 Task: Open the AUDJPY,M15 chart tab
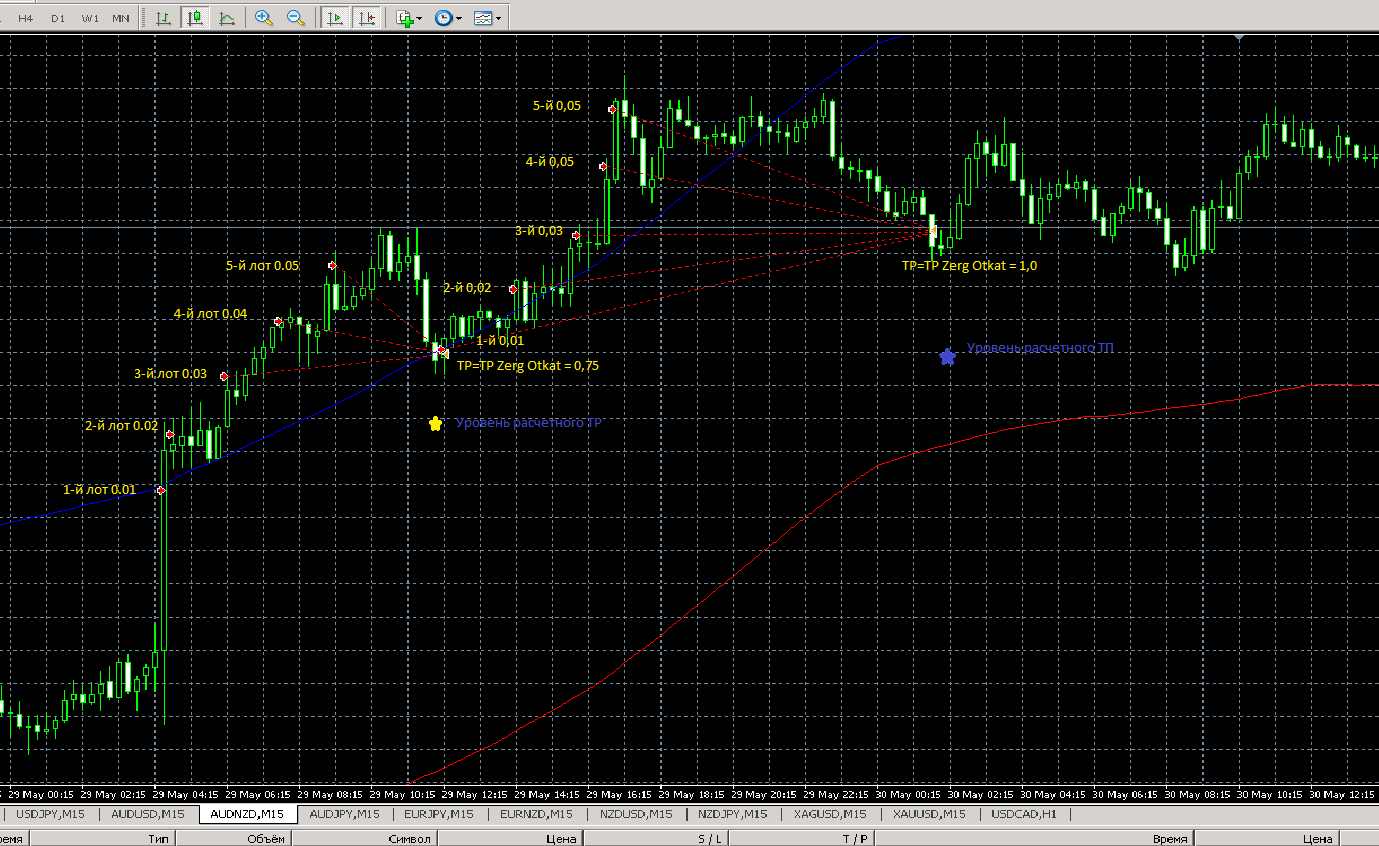coord(345,814)
